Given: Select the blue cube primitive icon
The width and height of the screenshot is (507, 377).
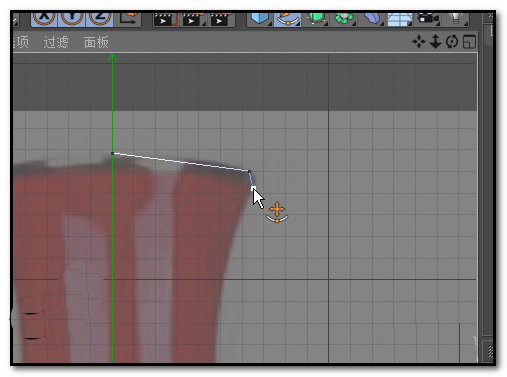Looking at the screenshot, I should coord(260,18).
